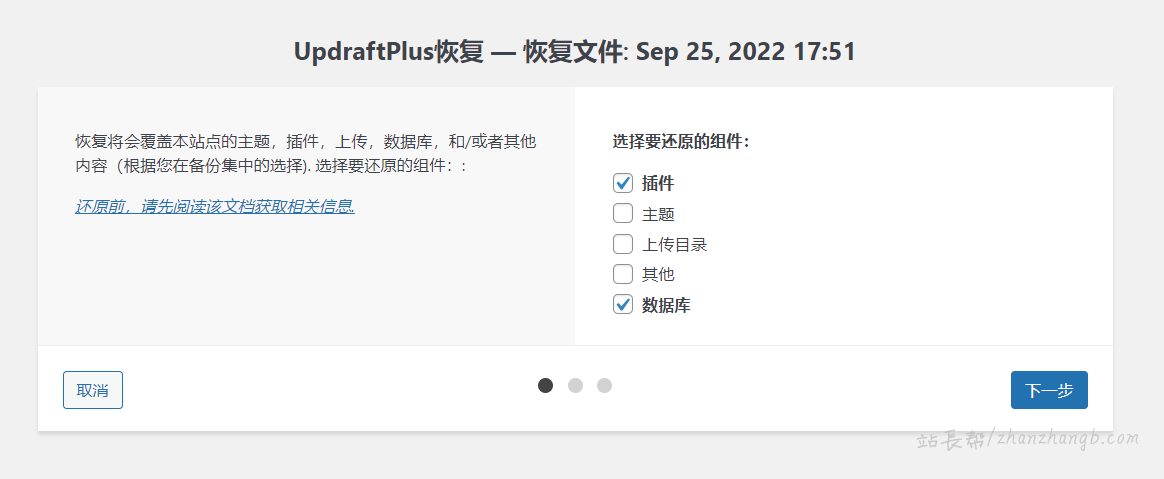The width and height of the screenshot is (1164, 479).
Task: Click the 主题 label text
Action: [x=658, y=214]
